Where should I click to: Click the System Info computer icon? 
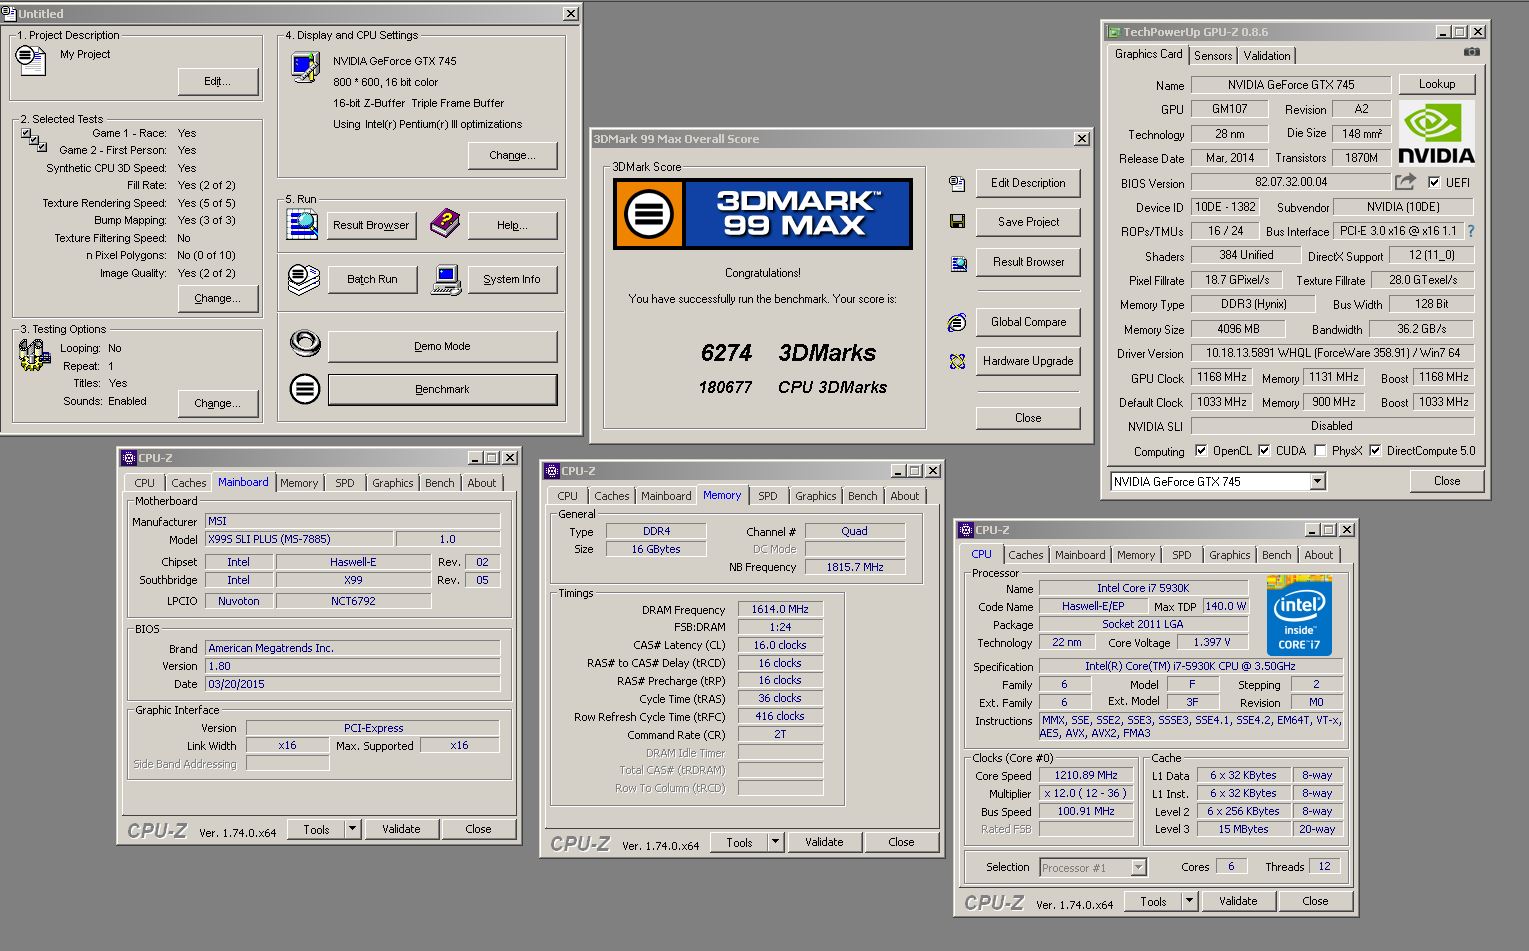[446, 279]
